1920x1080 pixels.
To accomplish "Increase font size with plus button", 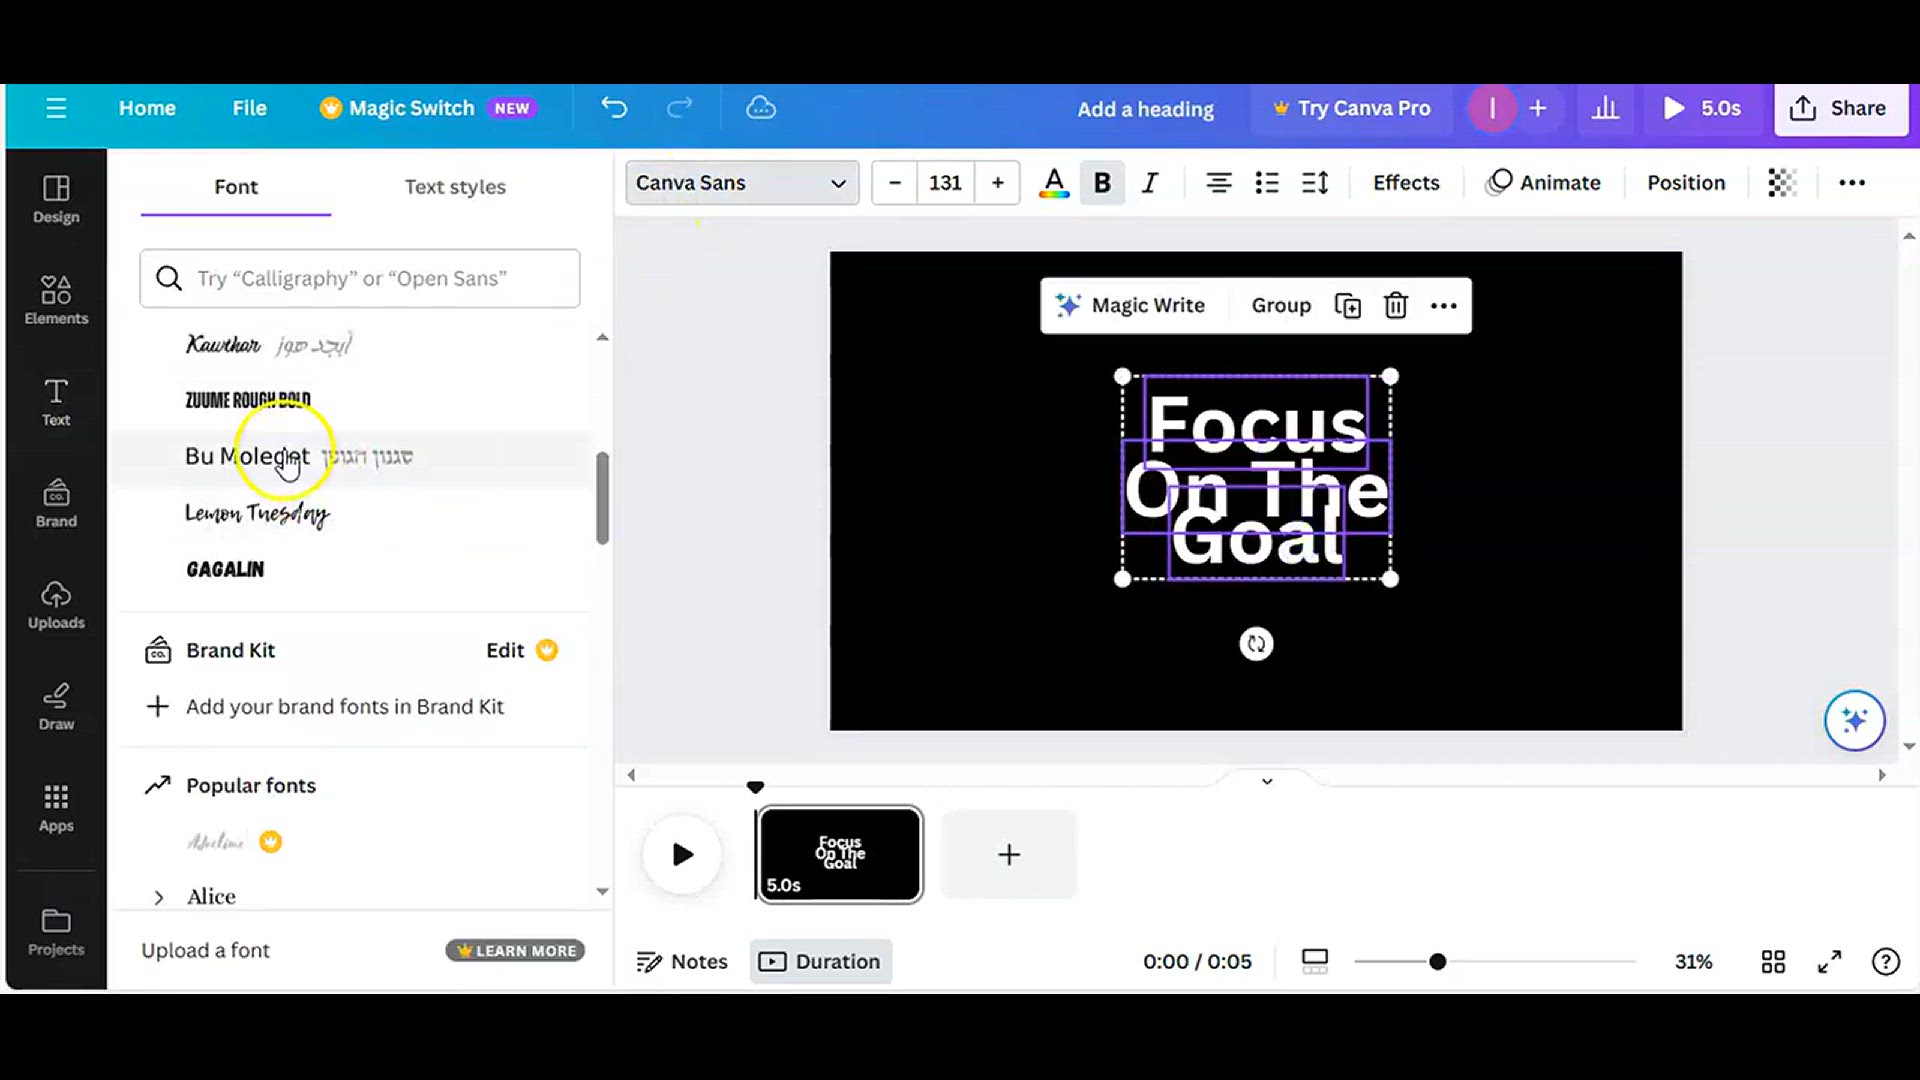I will pyautogui.click(x=997, y=183).
